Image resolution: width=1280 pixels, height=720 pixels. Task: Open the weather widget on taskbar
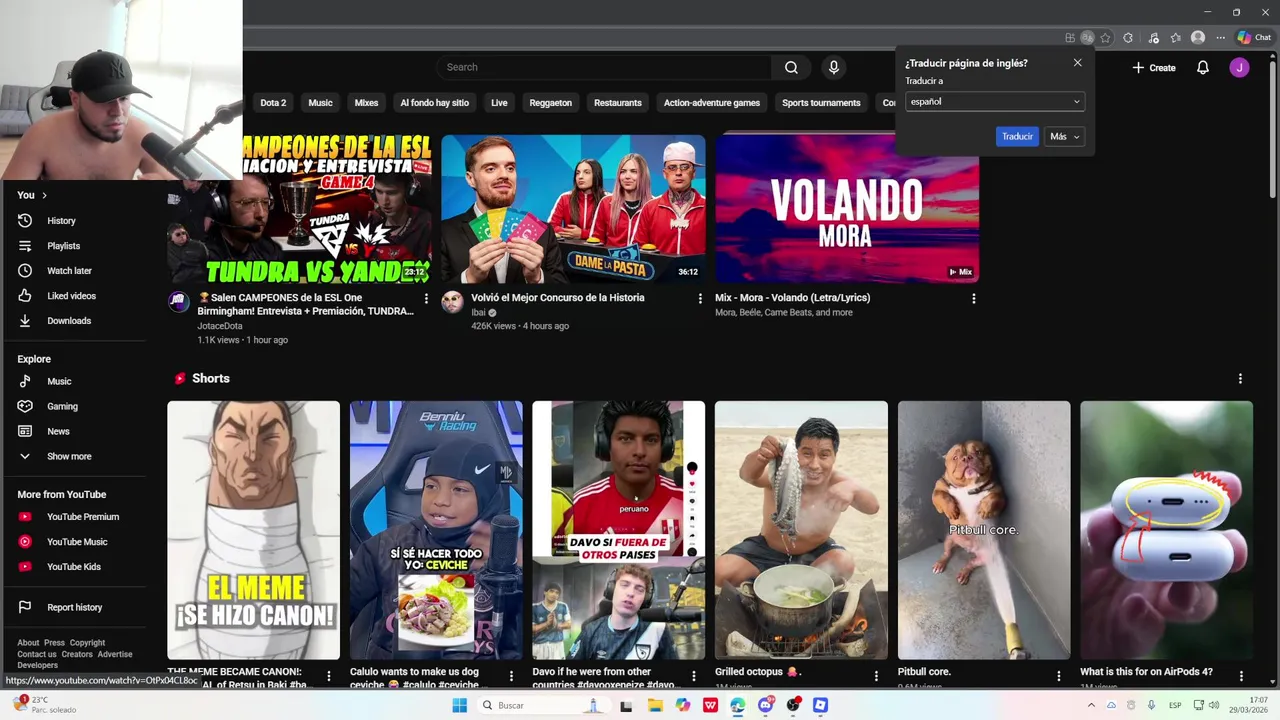coord(45,705)
